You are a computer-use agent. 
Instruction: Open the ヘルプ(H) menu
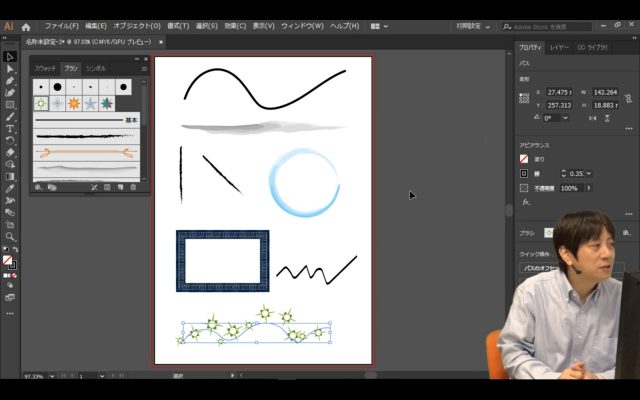point(344,26)
